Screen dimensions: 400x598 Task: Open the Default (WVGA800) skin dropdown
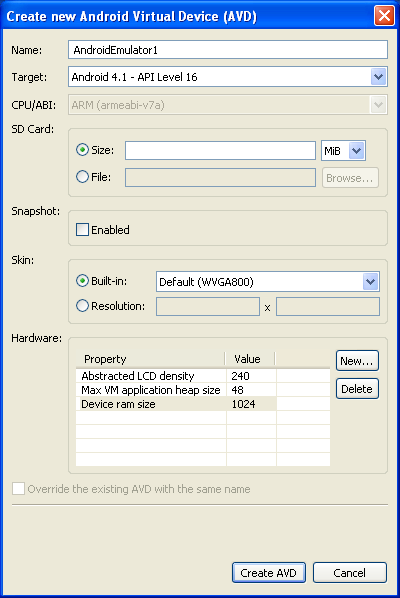coord(268,282)
